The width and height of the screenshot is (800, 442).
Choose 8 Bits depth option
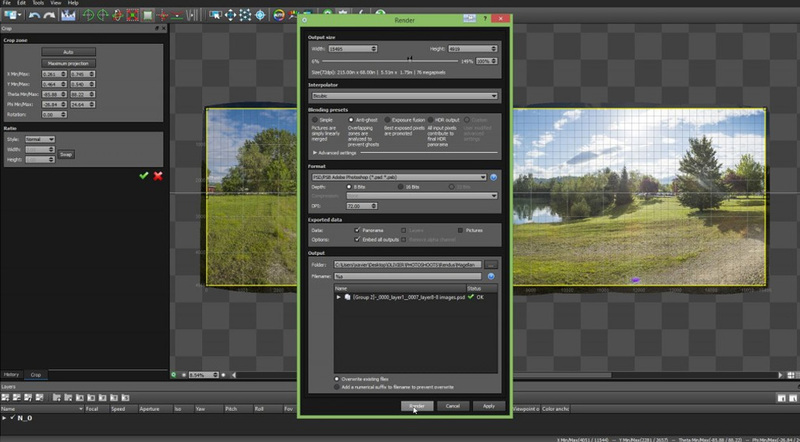(349, 187)
